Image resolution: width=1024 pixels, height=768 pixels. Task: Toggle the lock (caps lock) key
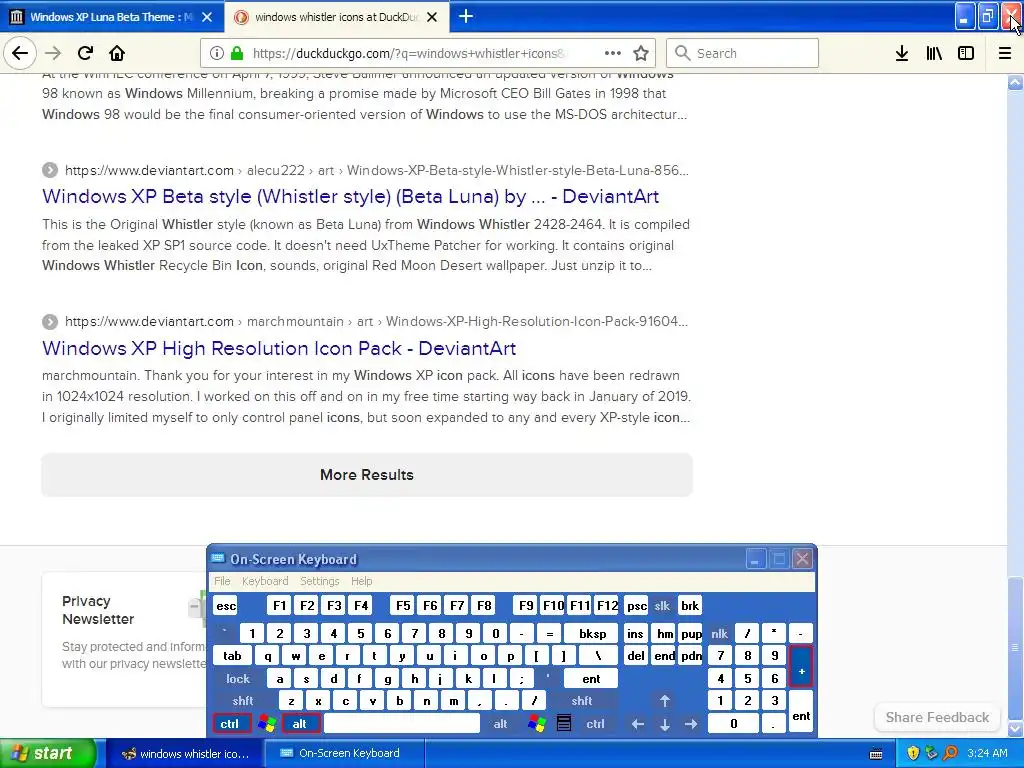click(x=238, y=679)
